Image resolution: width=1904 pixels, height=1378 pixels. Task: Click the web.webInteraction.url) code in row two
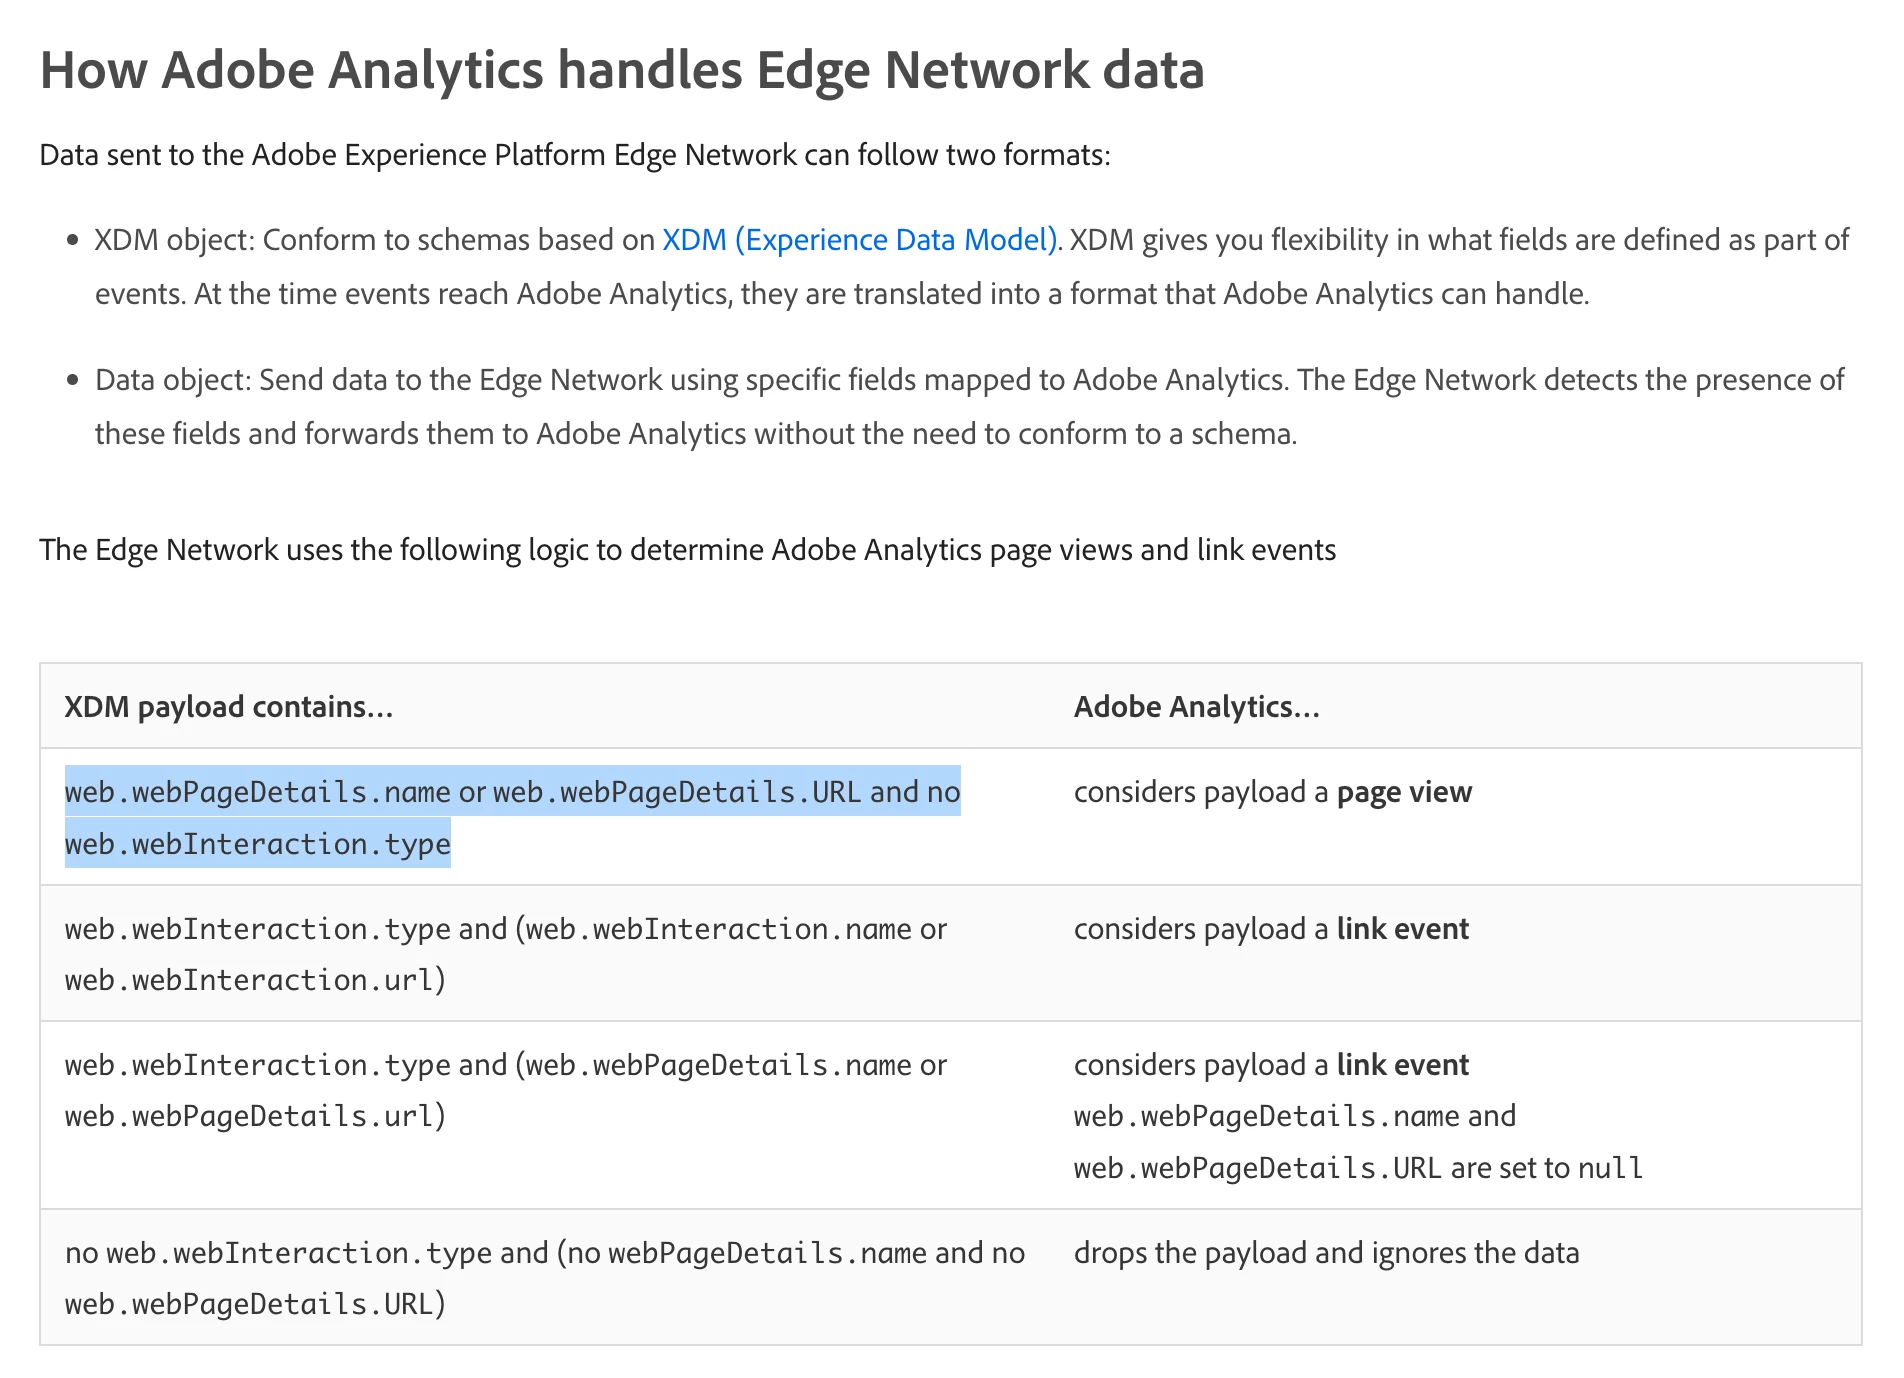(255, 980)
